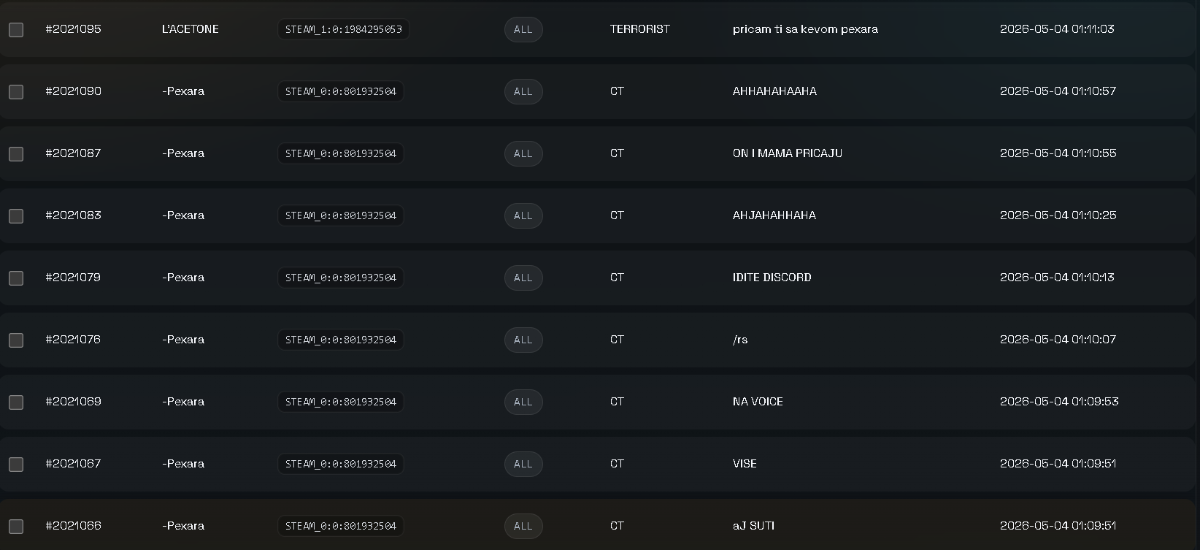Check the box for message #2021095
The height and width of the screenshot is (550, 1200).
[16, 30]
